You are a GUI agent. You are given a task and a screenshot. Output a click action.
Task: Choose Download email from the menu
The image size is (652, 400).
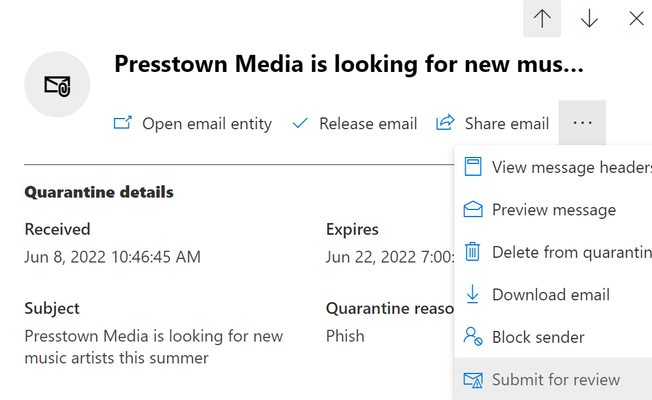[553, 294]
